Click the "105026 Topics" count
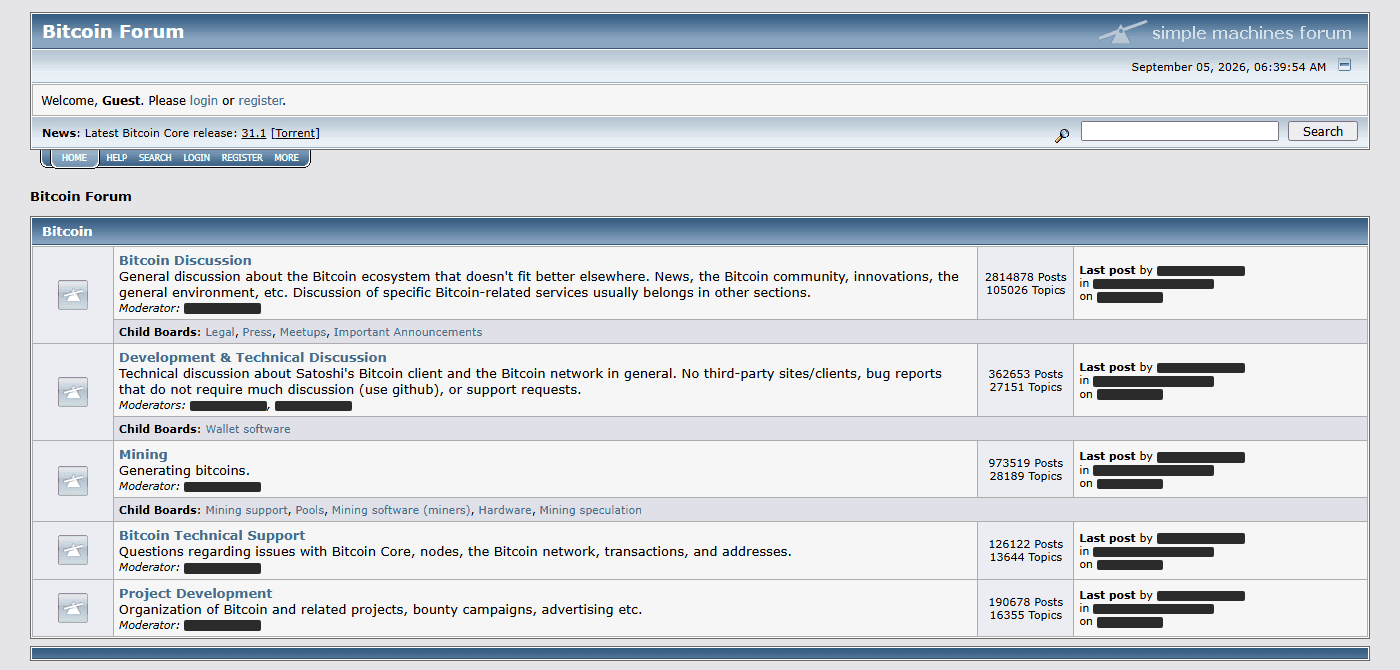This screenshot has height=670, width=1400. (x=1026, y=290)
